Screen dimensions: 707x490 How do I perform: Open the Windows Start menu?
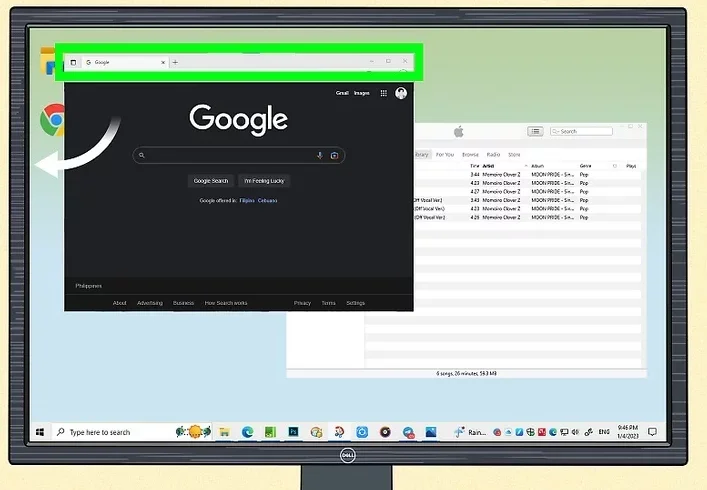40,432
